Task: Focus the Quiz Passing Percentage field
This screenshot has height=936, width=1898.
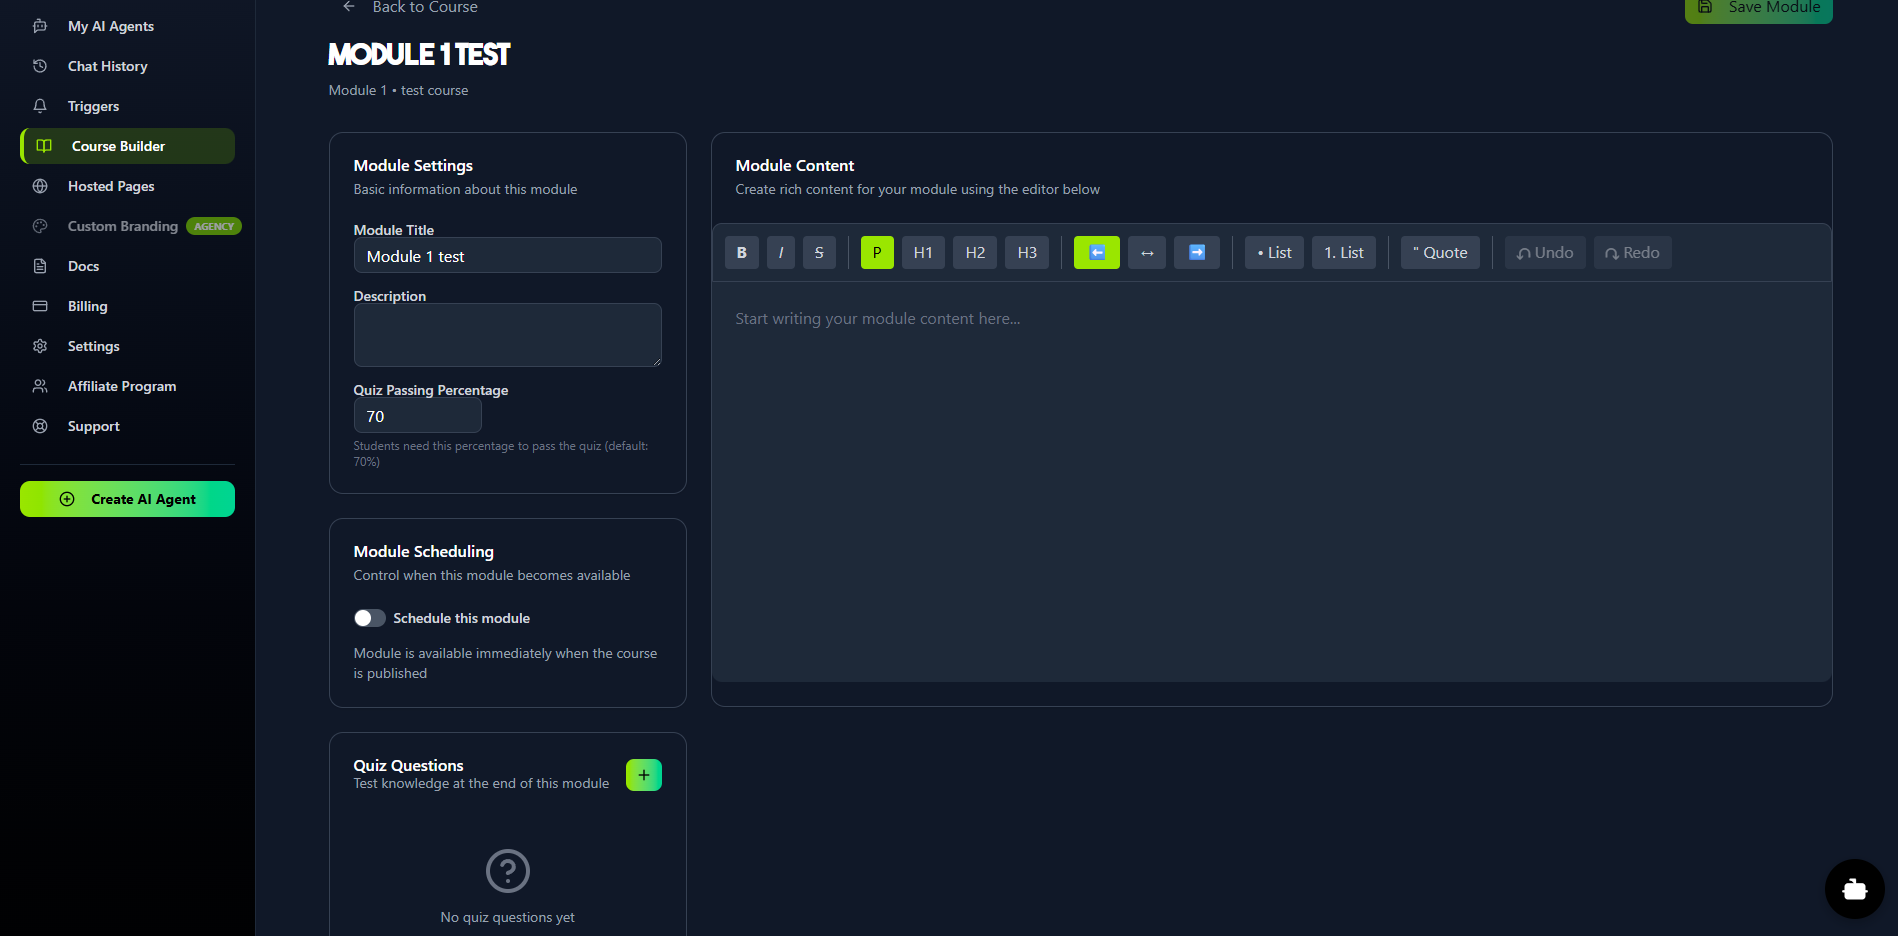Action: point(417,416)
